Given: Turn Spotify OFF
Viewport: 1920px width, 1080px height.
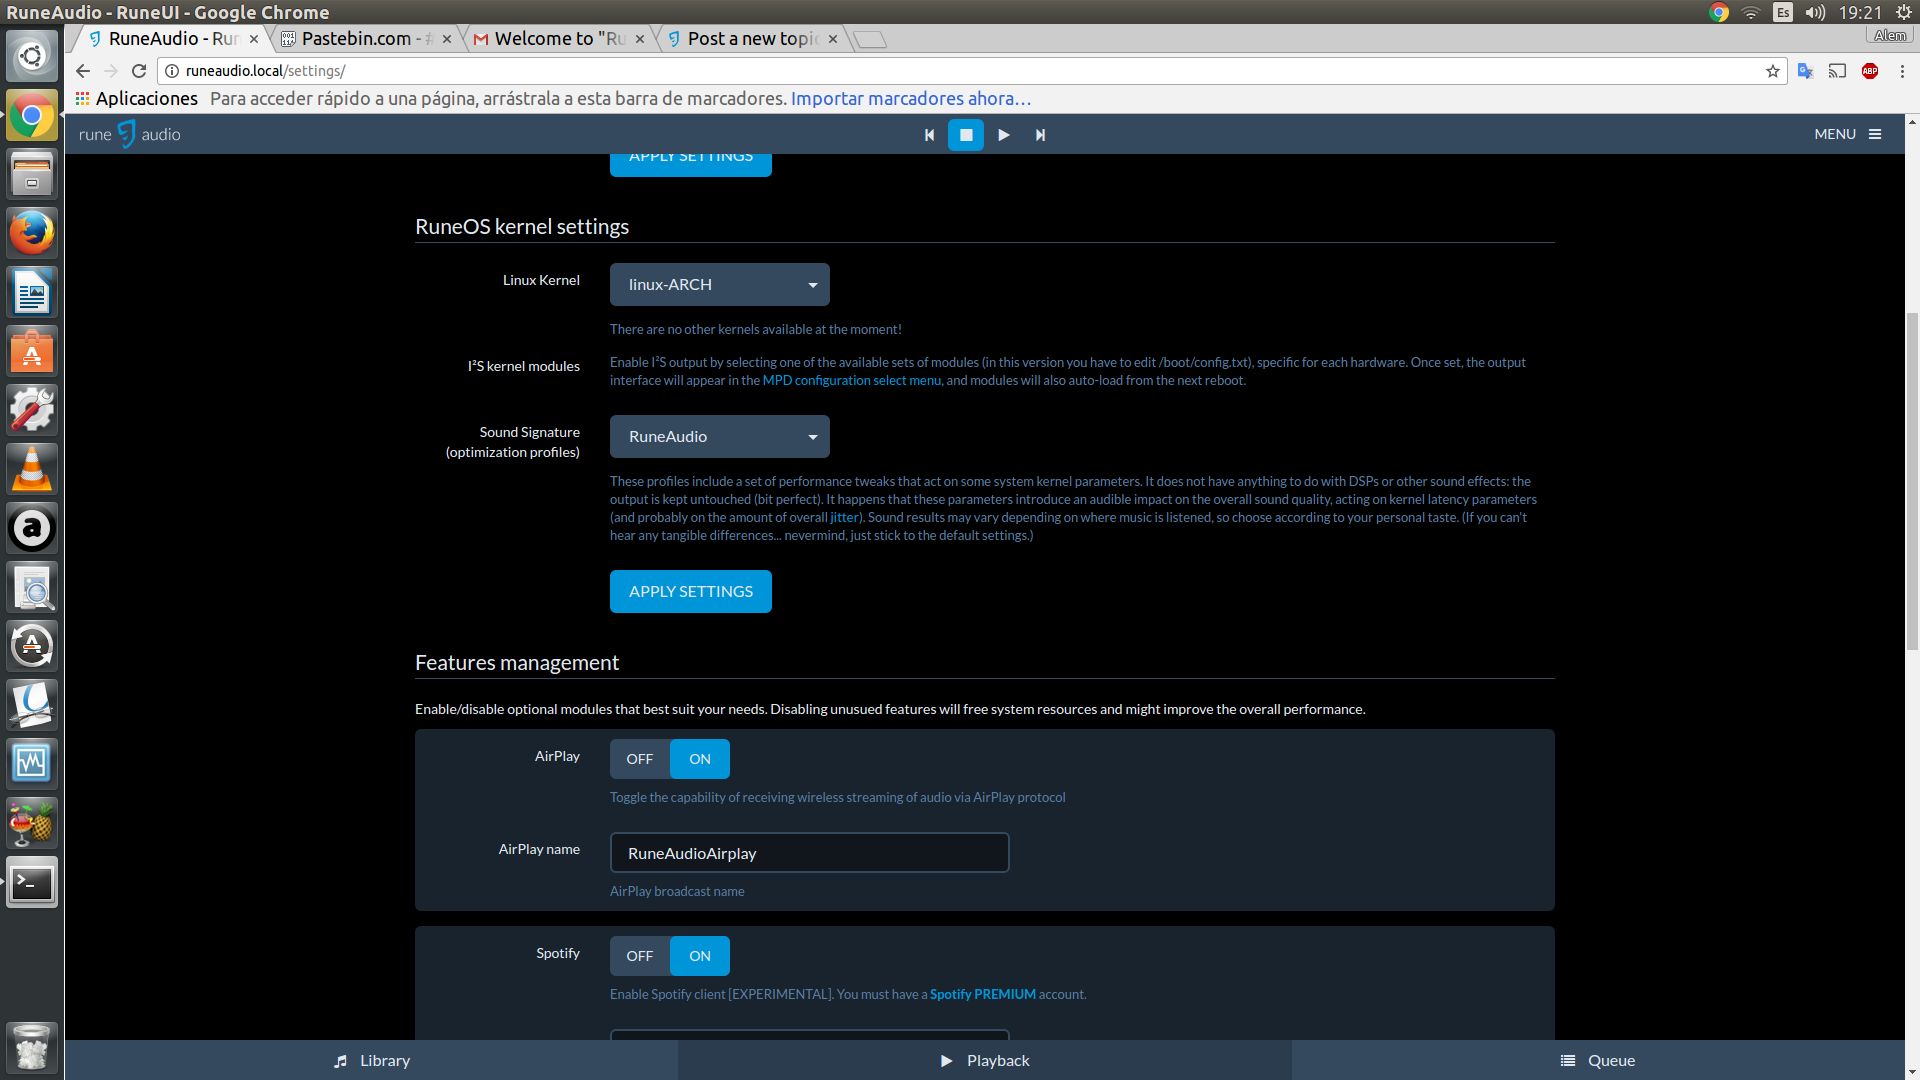Looking at the screenshot, I should pyautogui.click(x=640, y=956).
